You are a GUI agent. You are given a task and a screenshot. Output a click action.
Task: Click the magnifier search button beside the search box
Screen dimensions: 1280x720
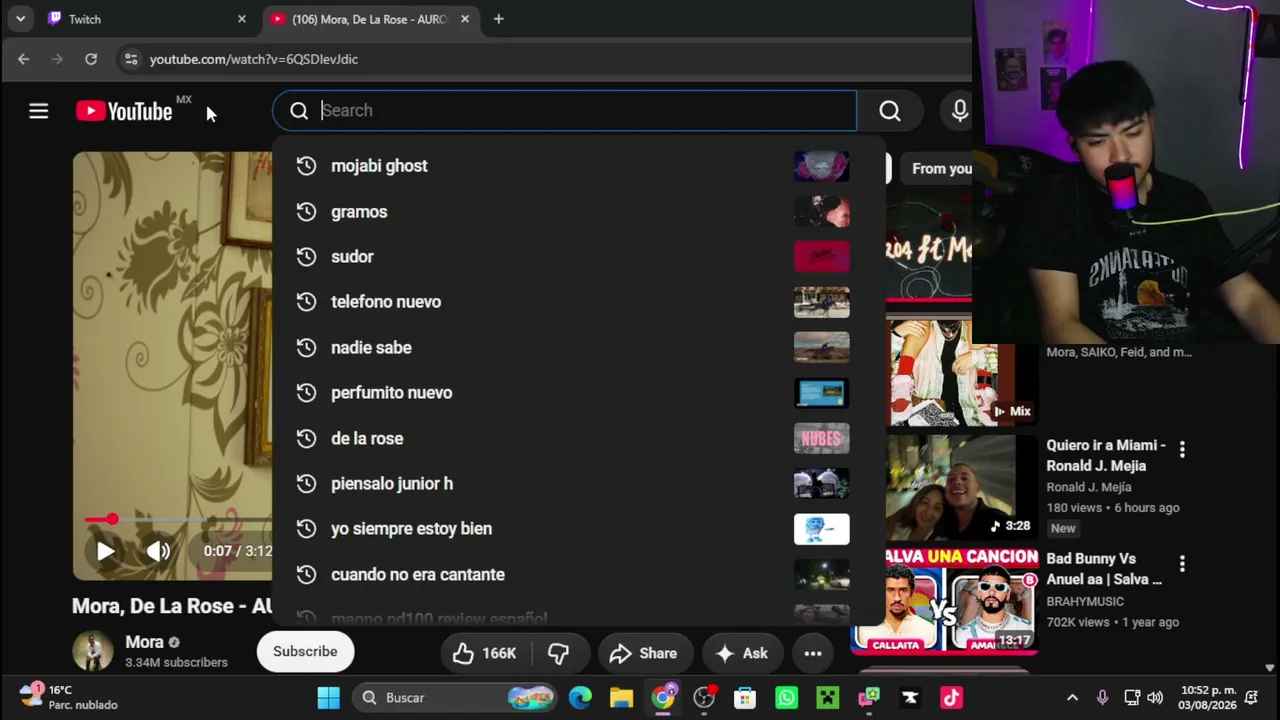coord(890,111)
